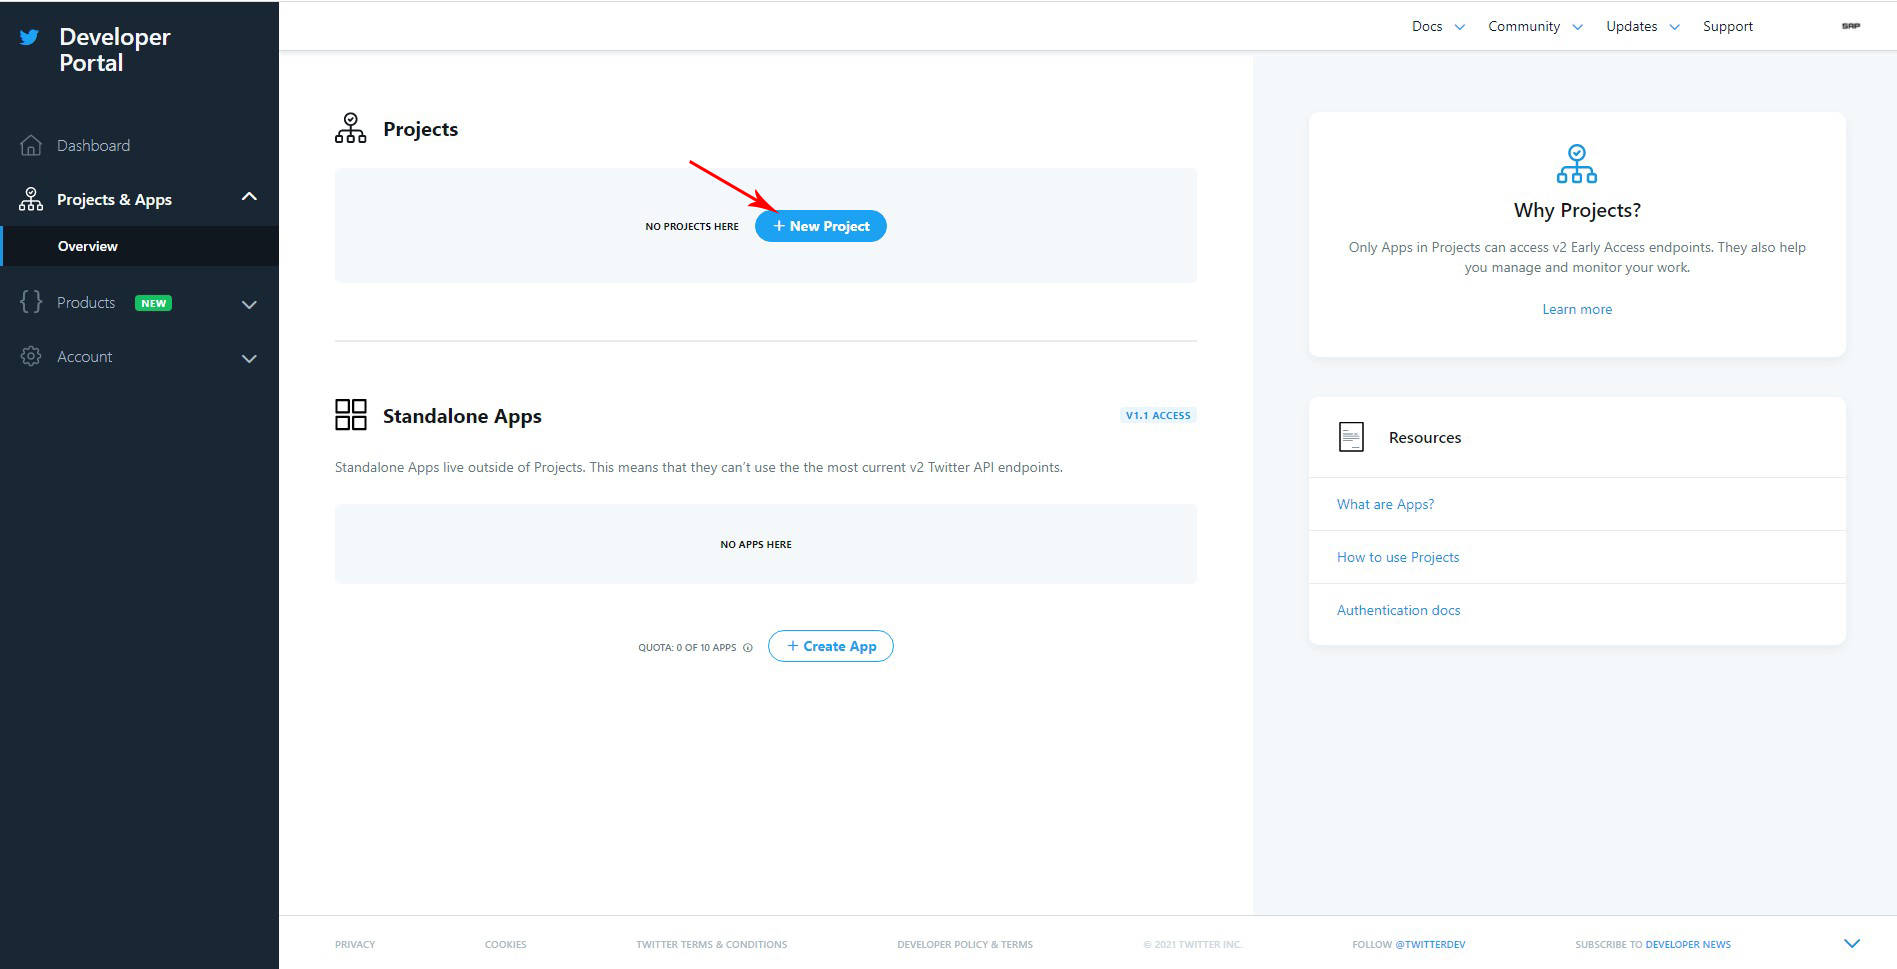Open the Authentication docs link
Image resolution: width=1897 pixels, height=969 pixels.
pos(1398,610)
